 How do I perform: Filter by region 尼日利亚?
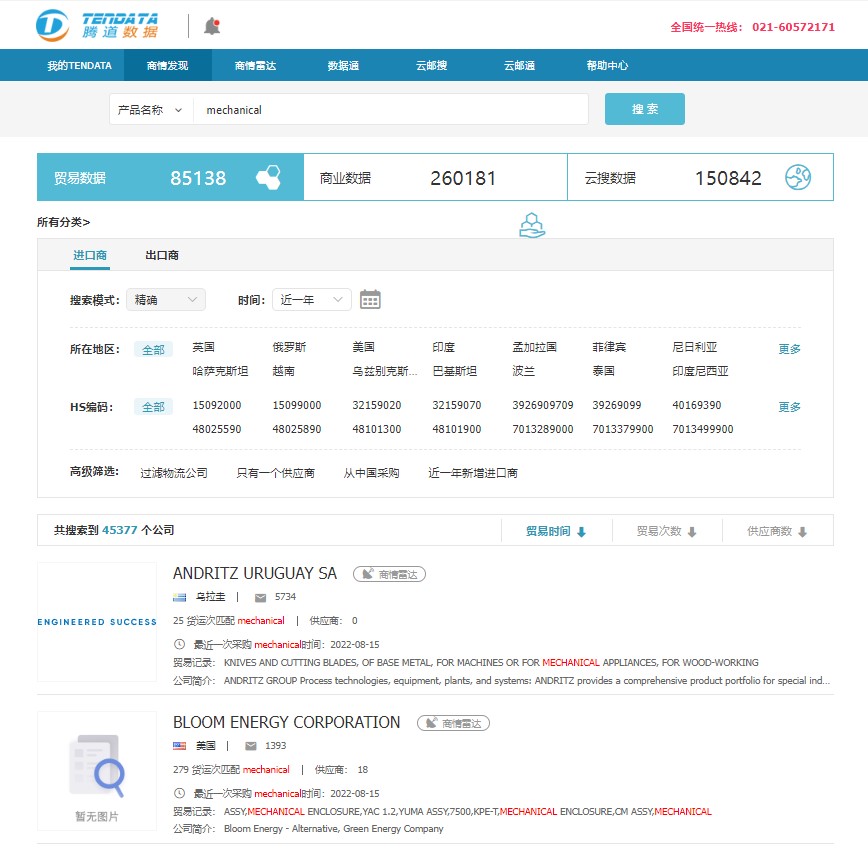click(695, 347)
